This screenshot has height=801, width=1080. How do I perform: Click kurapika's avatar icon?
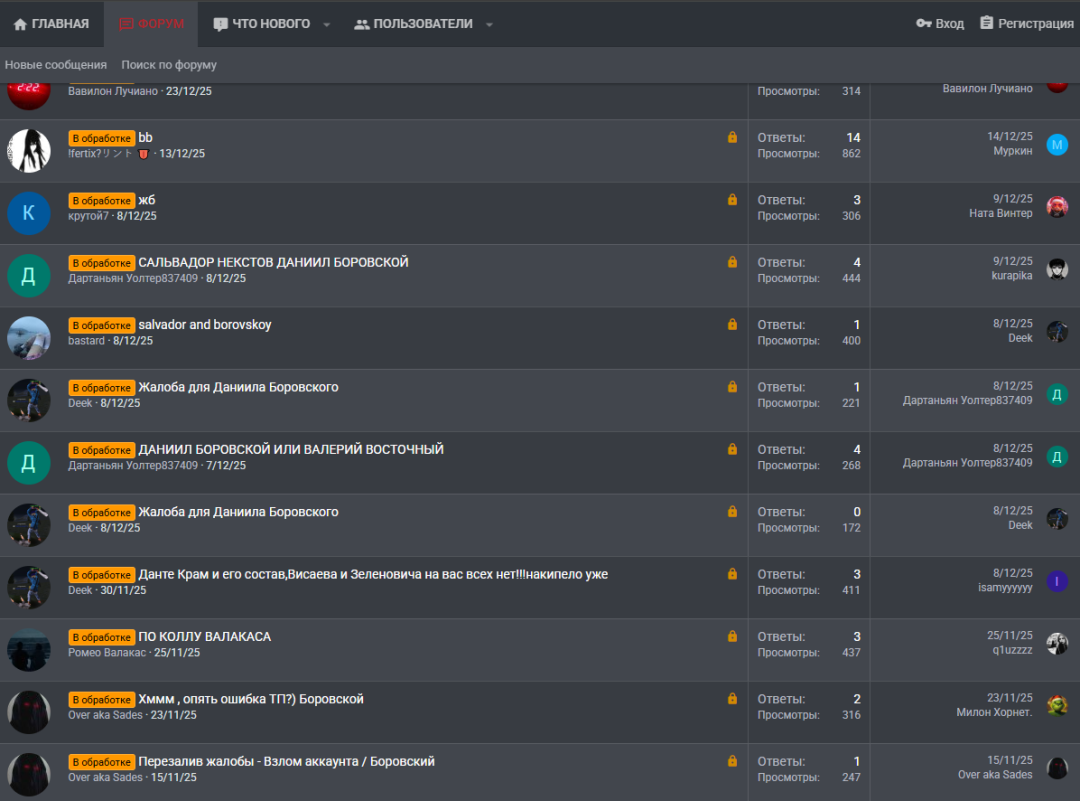pyautogui.click(x=1057, y=269)
